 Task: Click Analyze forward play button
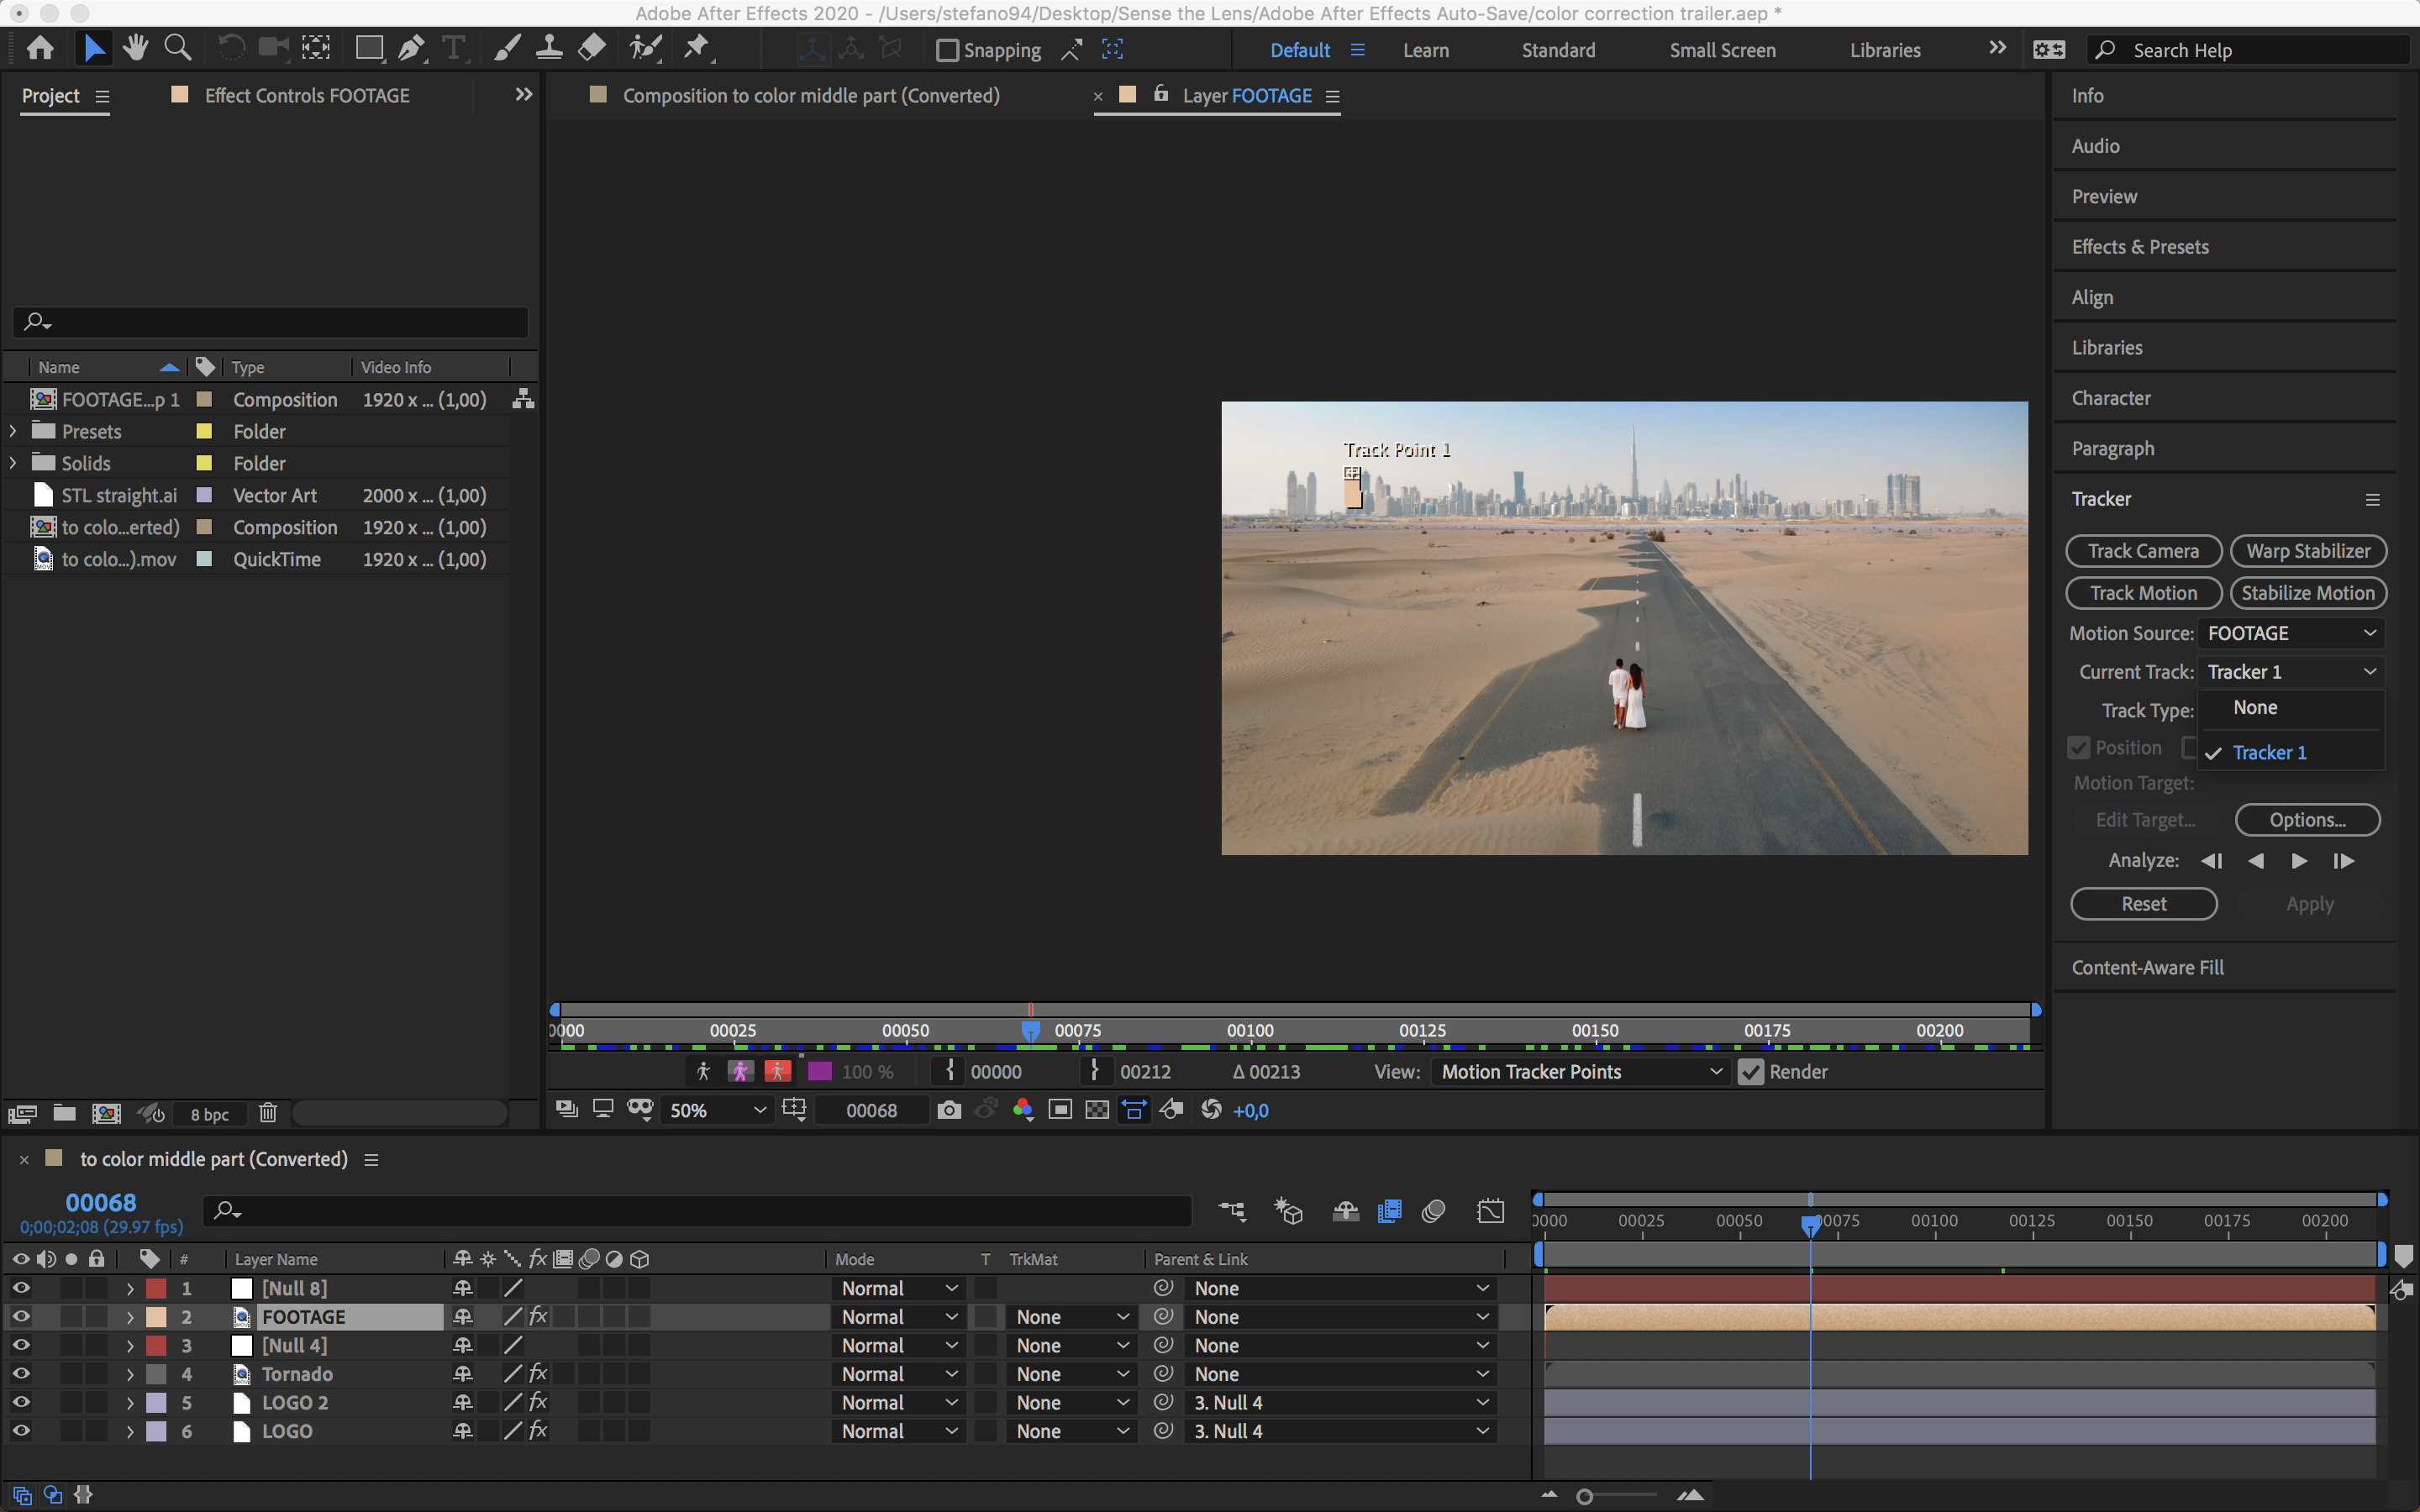click(x=2299, y=861)
